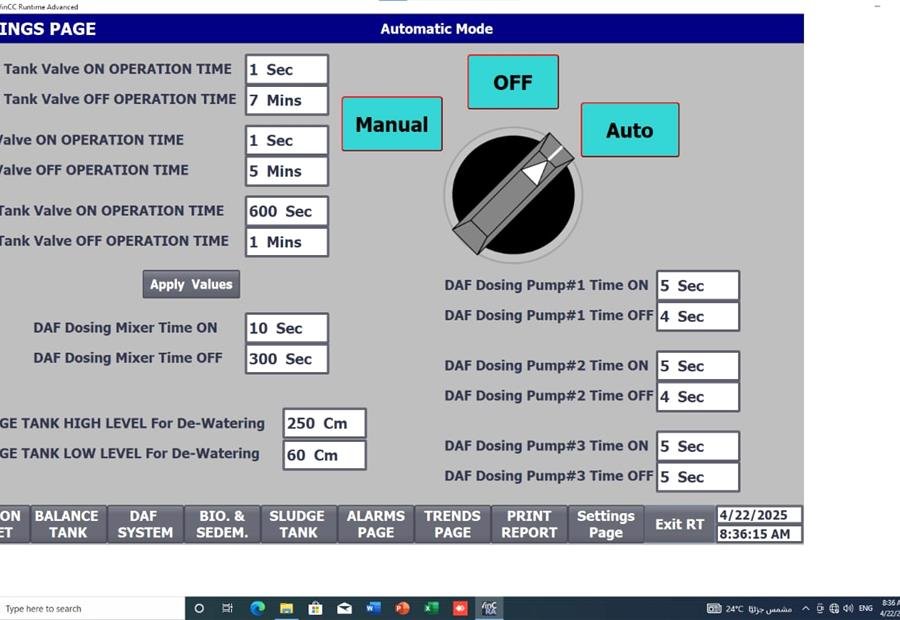Click WinCC Runtime taskbar icon
The image size is (900, 620).
[x=489, y=609]
